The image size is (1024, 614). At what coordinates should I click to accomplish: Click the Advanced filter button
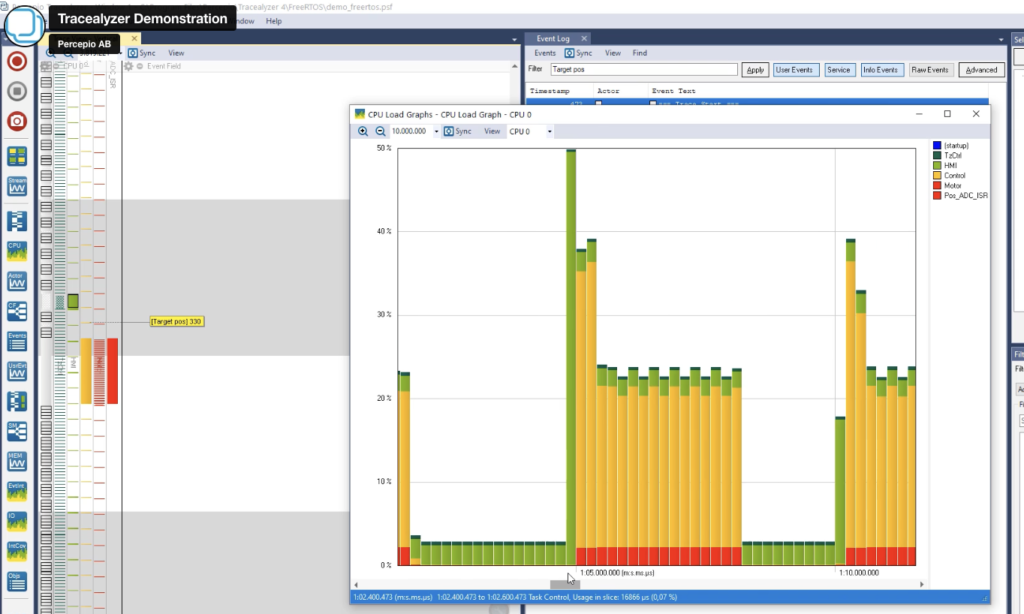point(981,70)
